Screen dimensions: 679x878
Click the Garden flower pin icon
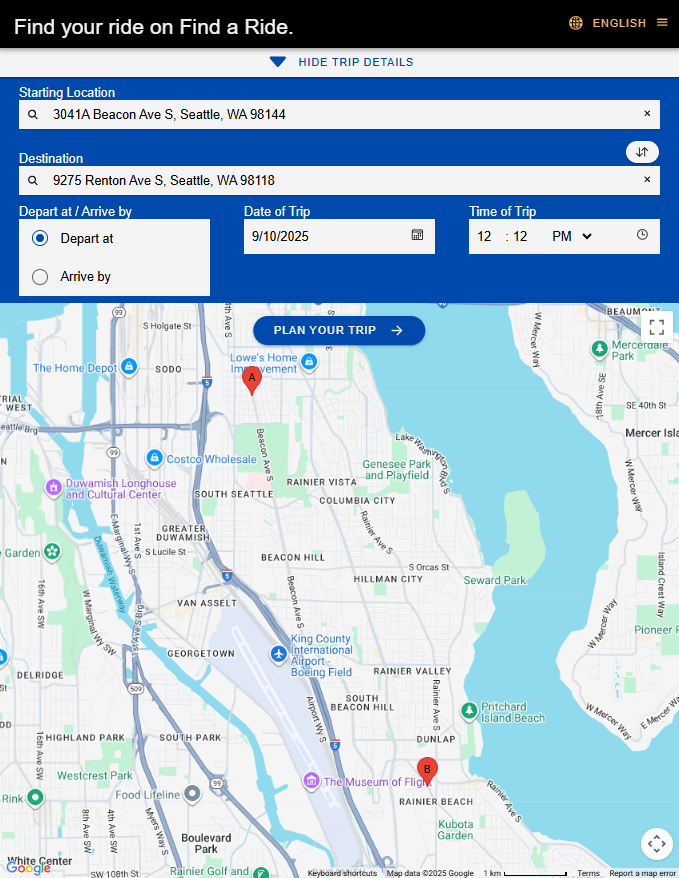pos(52,552)
